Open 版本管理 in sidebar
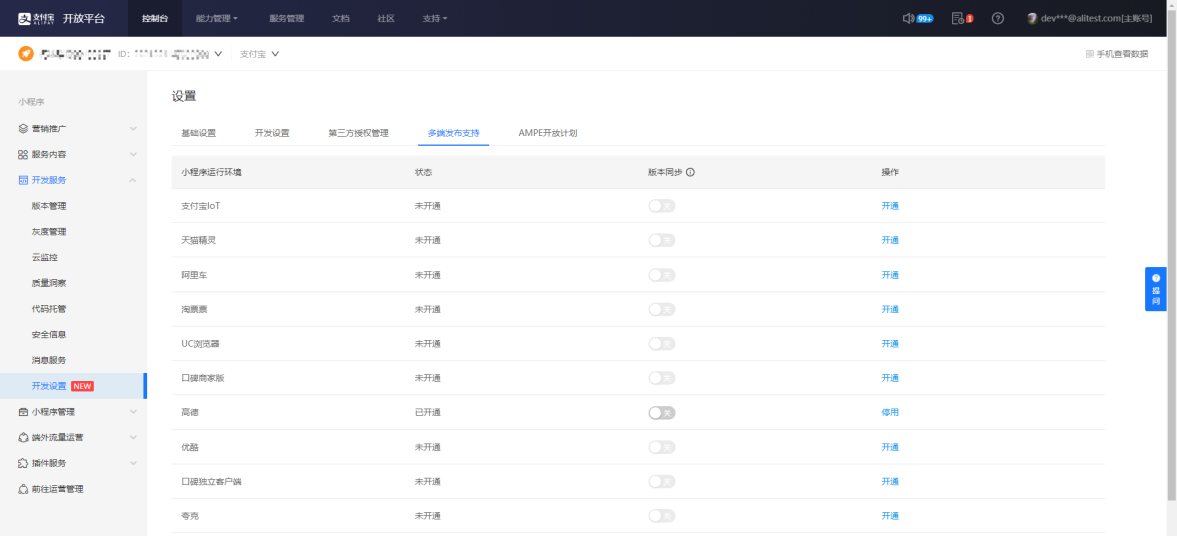Viewport: 1177px width, 536px height. (x=49, y=206)
